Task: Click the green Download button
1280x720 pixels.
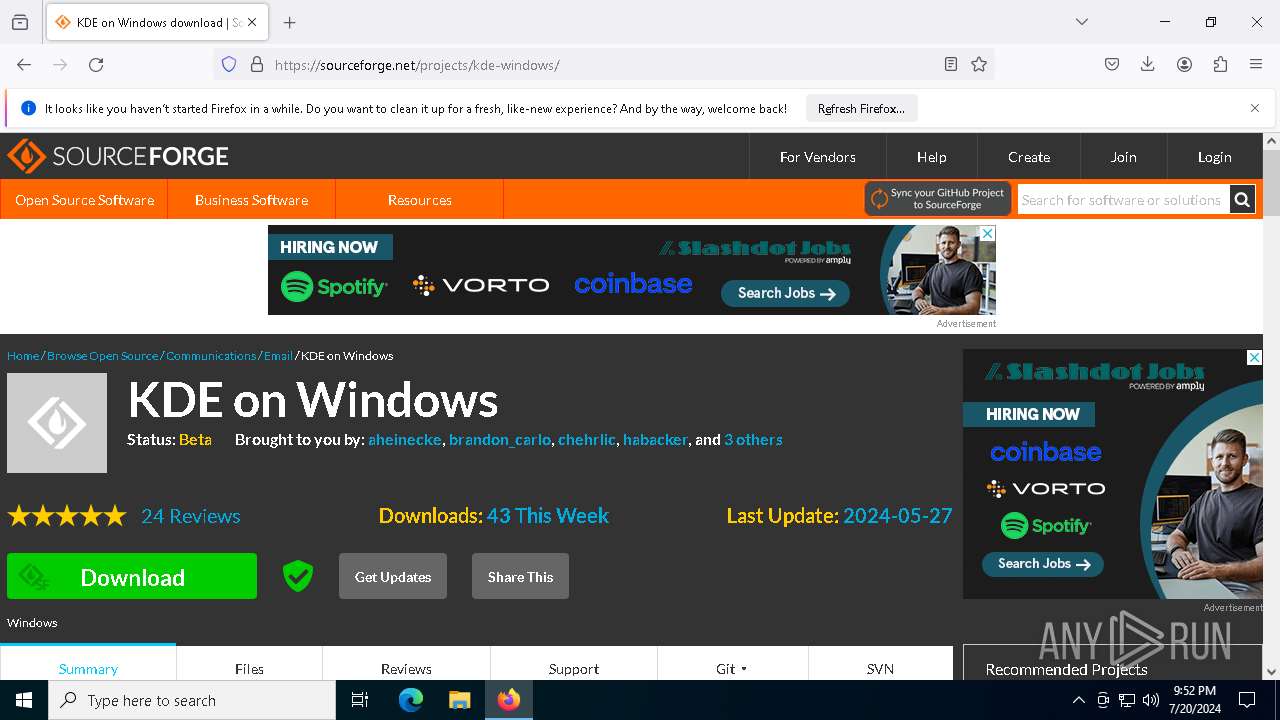Action: (132, 577)
